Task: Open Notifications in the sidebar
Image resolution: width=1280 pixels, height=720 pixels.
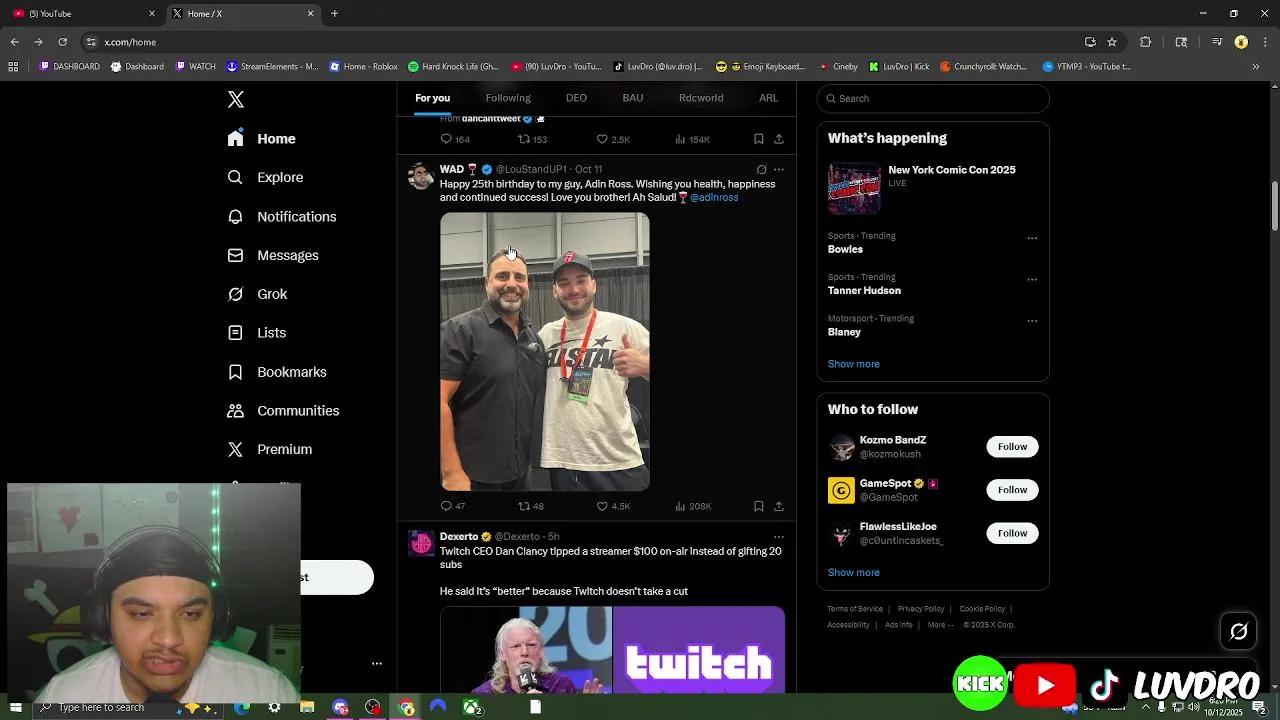Action: click(282, 216)
